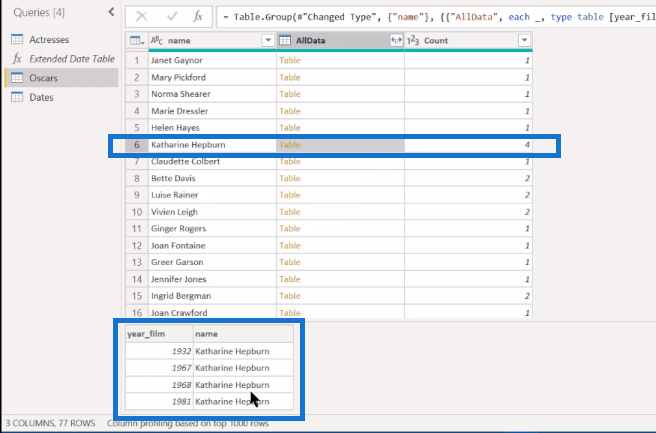
Task: Click the column profiling status text
Action: (x=187, y=423)
